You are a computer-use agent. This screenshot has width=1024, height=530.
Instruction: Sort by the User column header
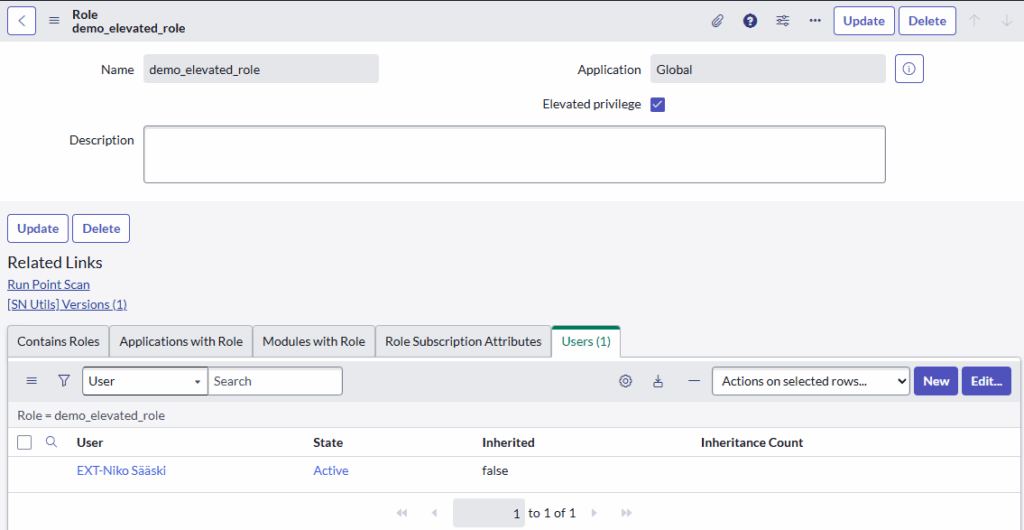click(90, 443)
